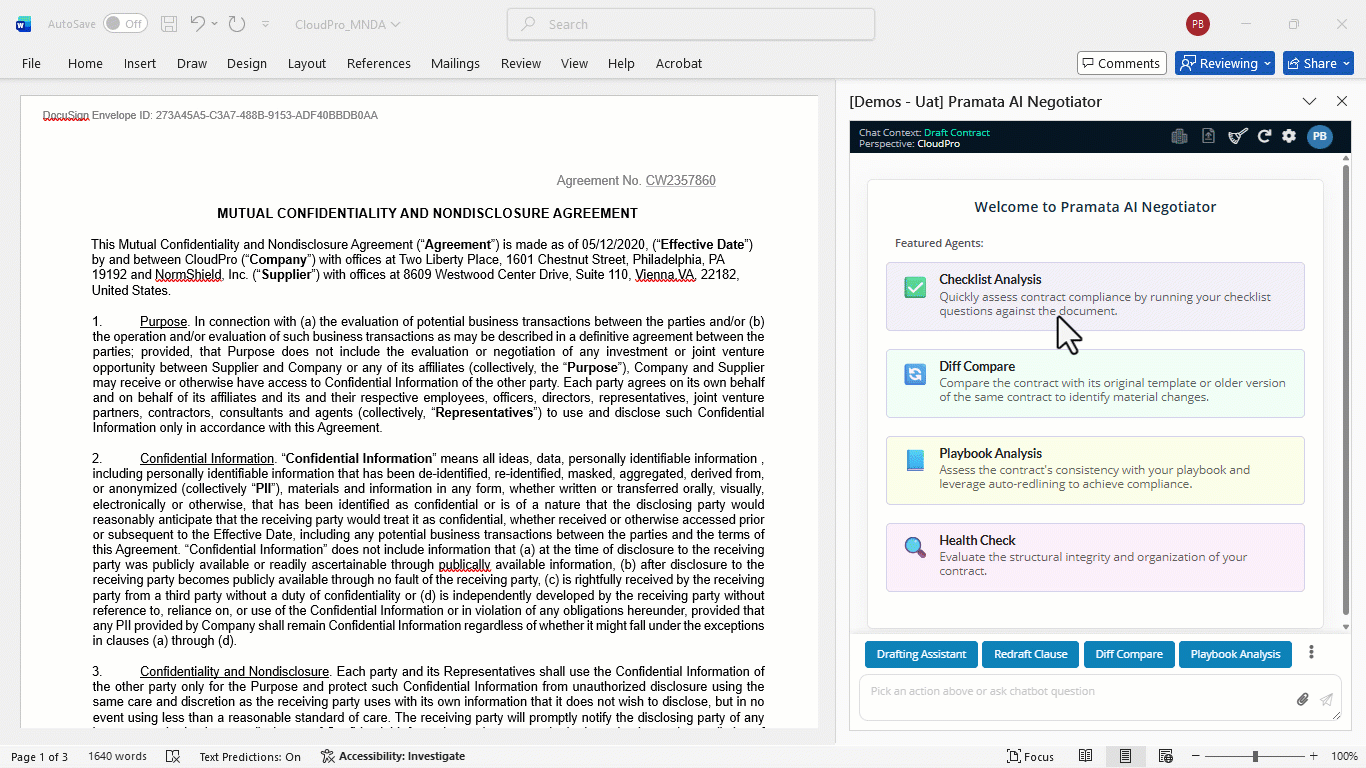Click the Diff Compare refresh-arrows icon in the agent card
This screenshot has height=768, width=1366.
click(x=915, y=375)
